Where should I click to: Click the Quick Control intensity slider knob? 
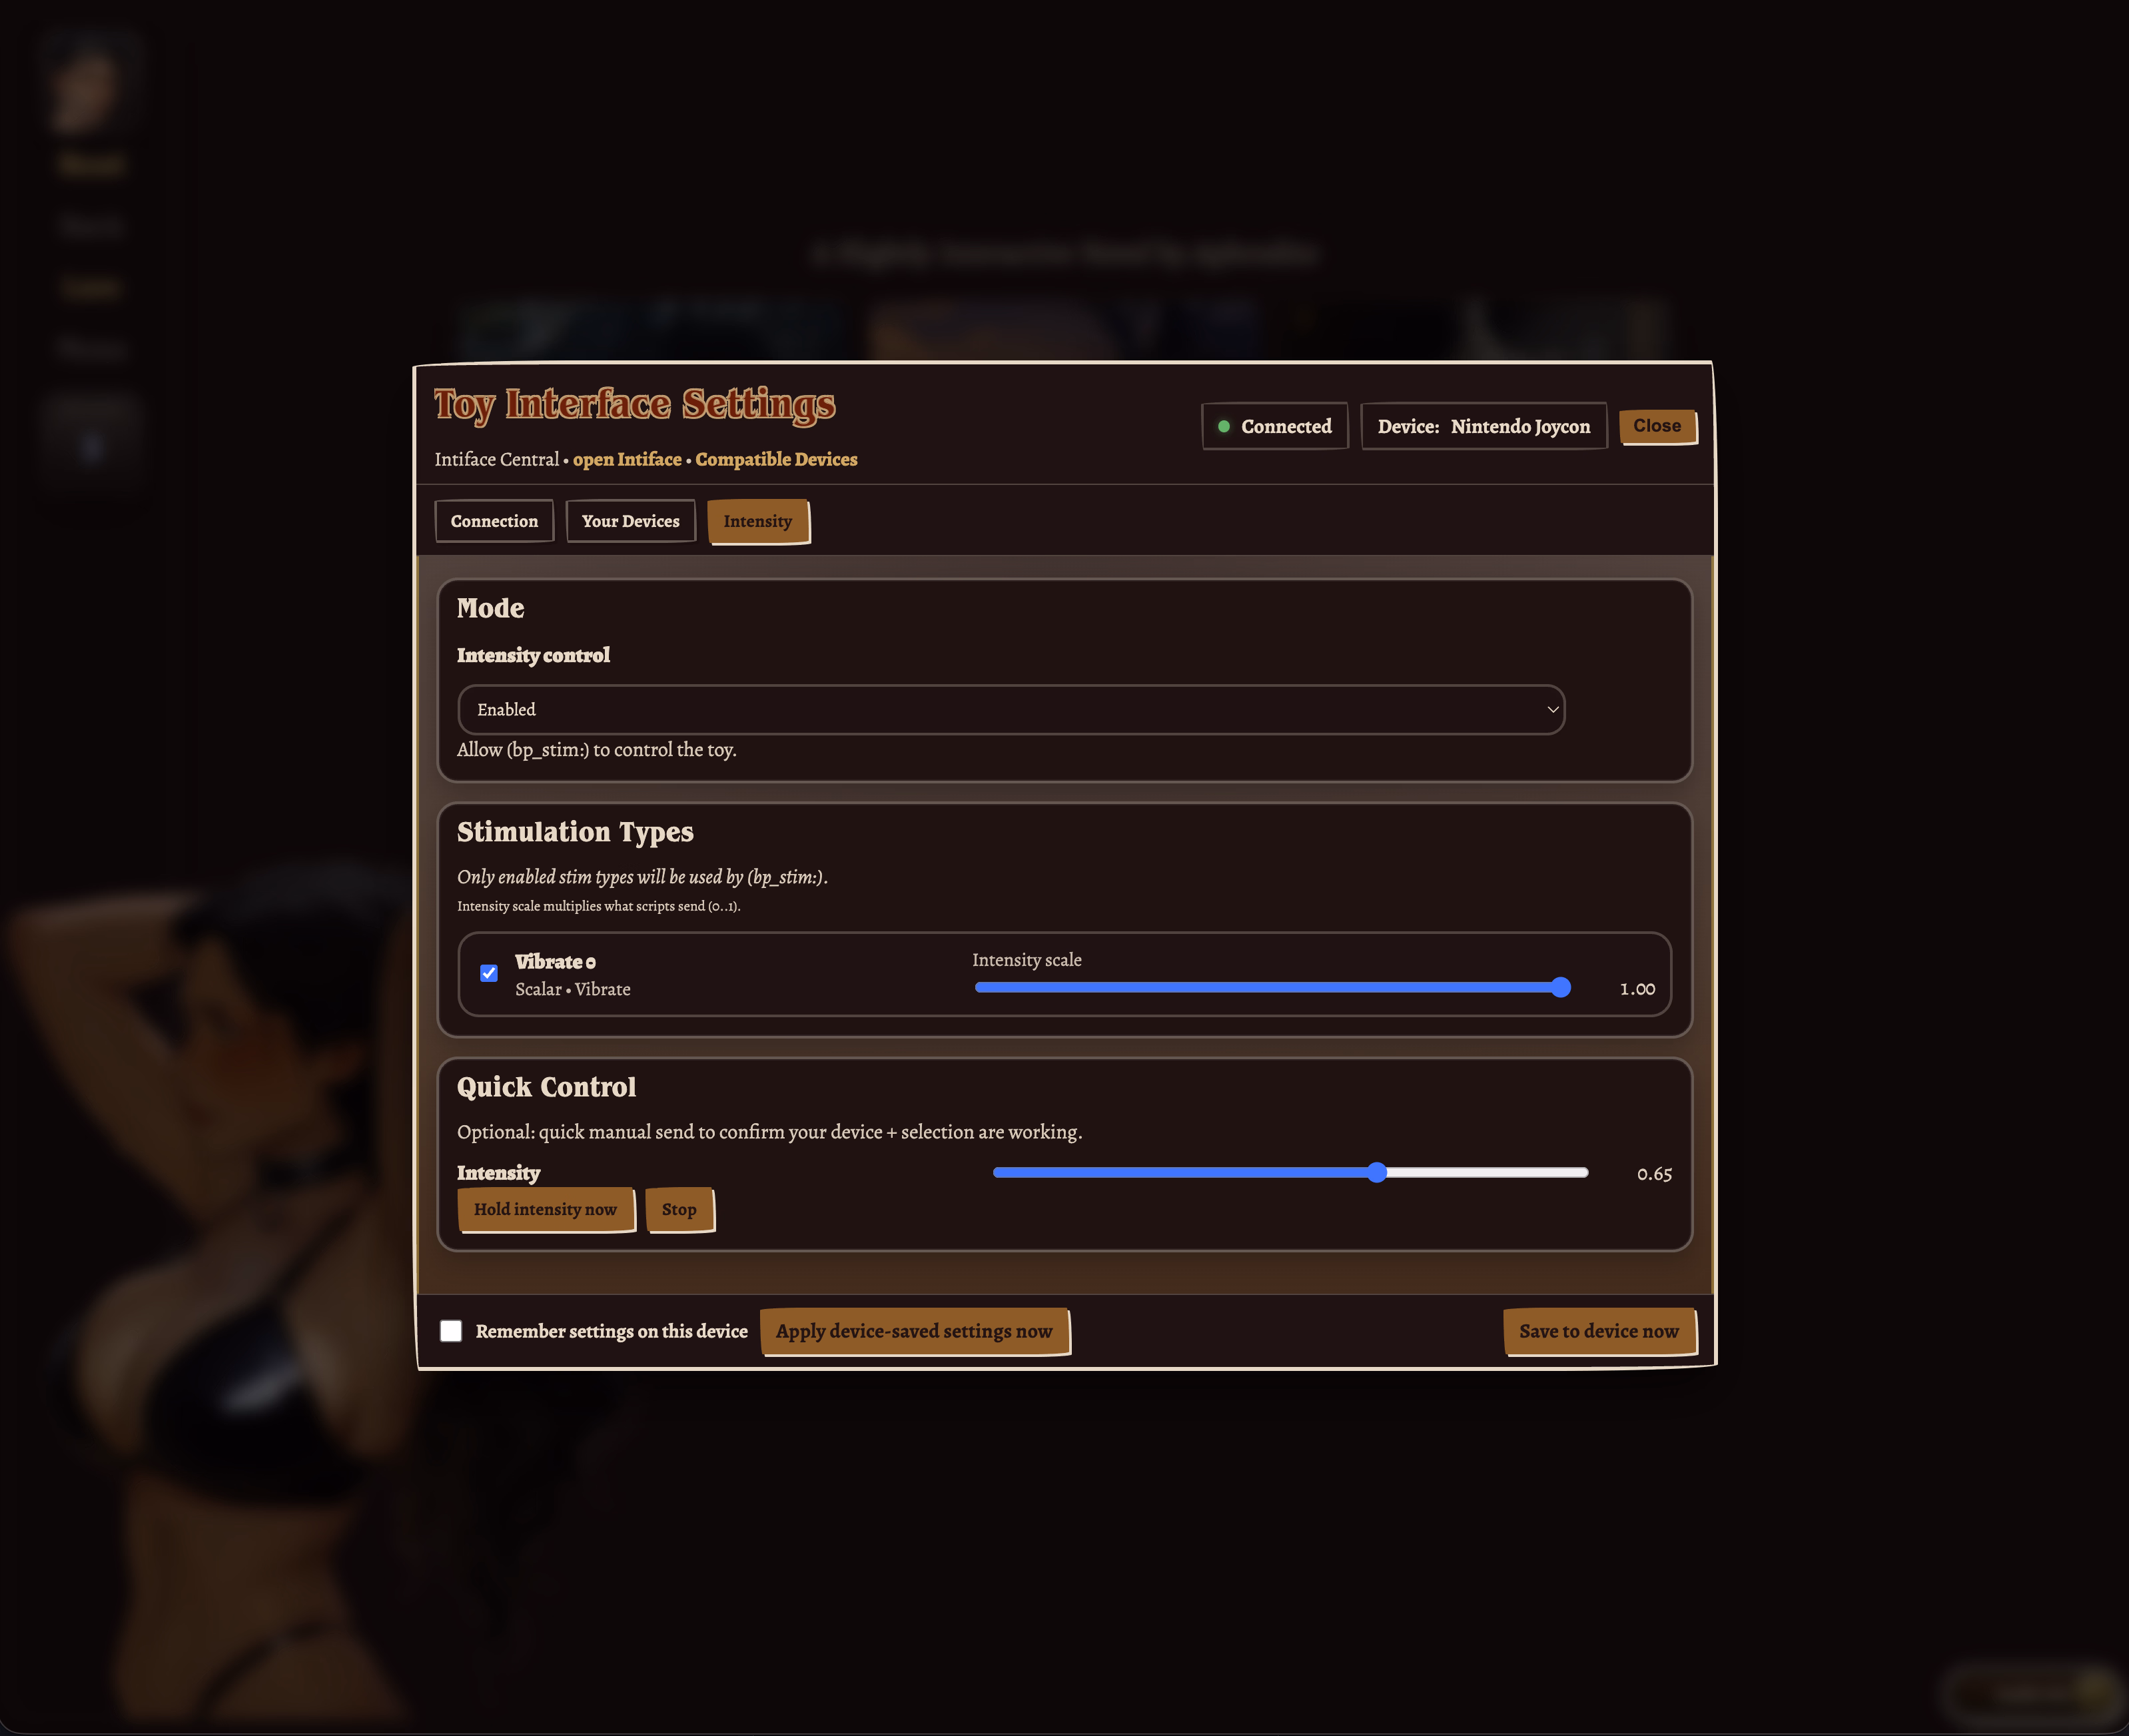coord(1377,1173)
